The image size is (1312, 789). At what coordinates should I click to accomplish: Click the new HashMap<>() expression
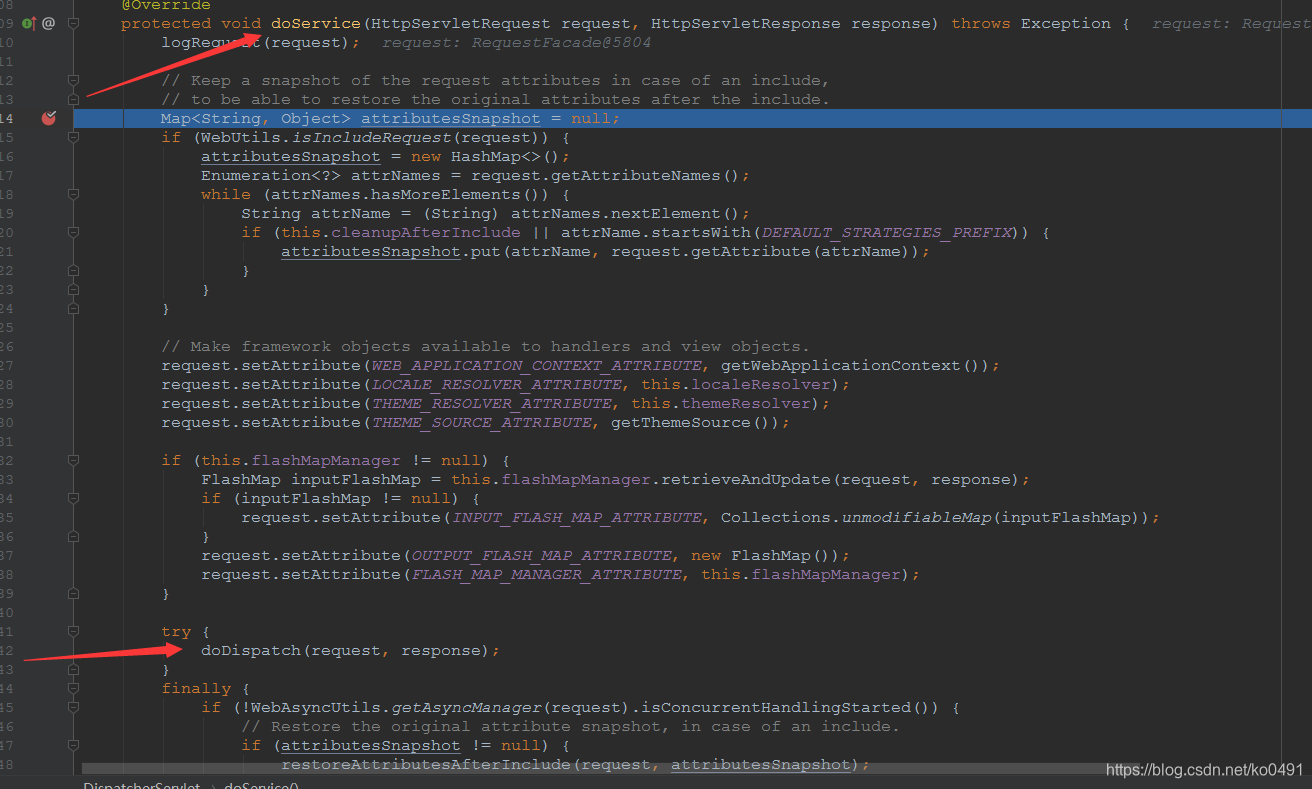point(485,156)
